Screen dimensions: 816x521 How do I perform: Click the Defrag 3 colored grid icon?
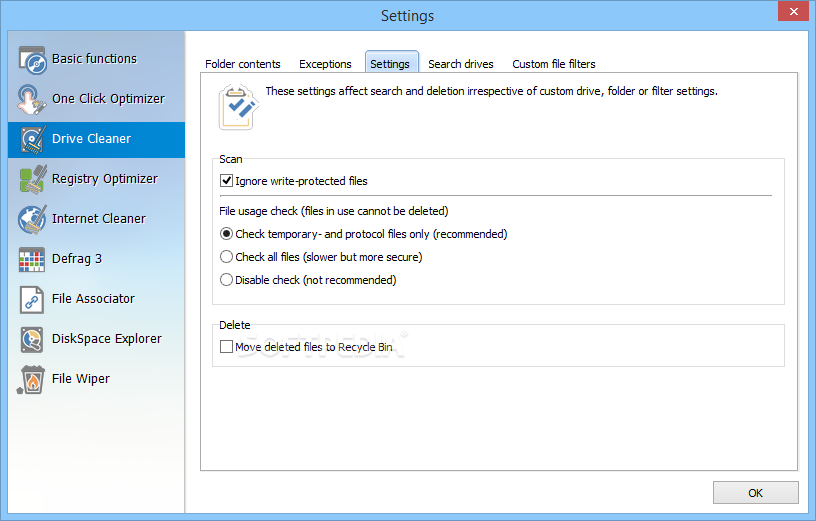click(32, 260)
